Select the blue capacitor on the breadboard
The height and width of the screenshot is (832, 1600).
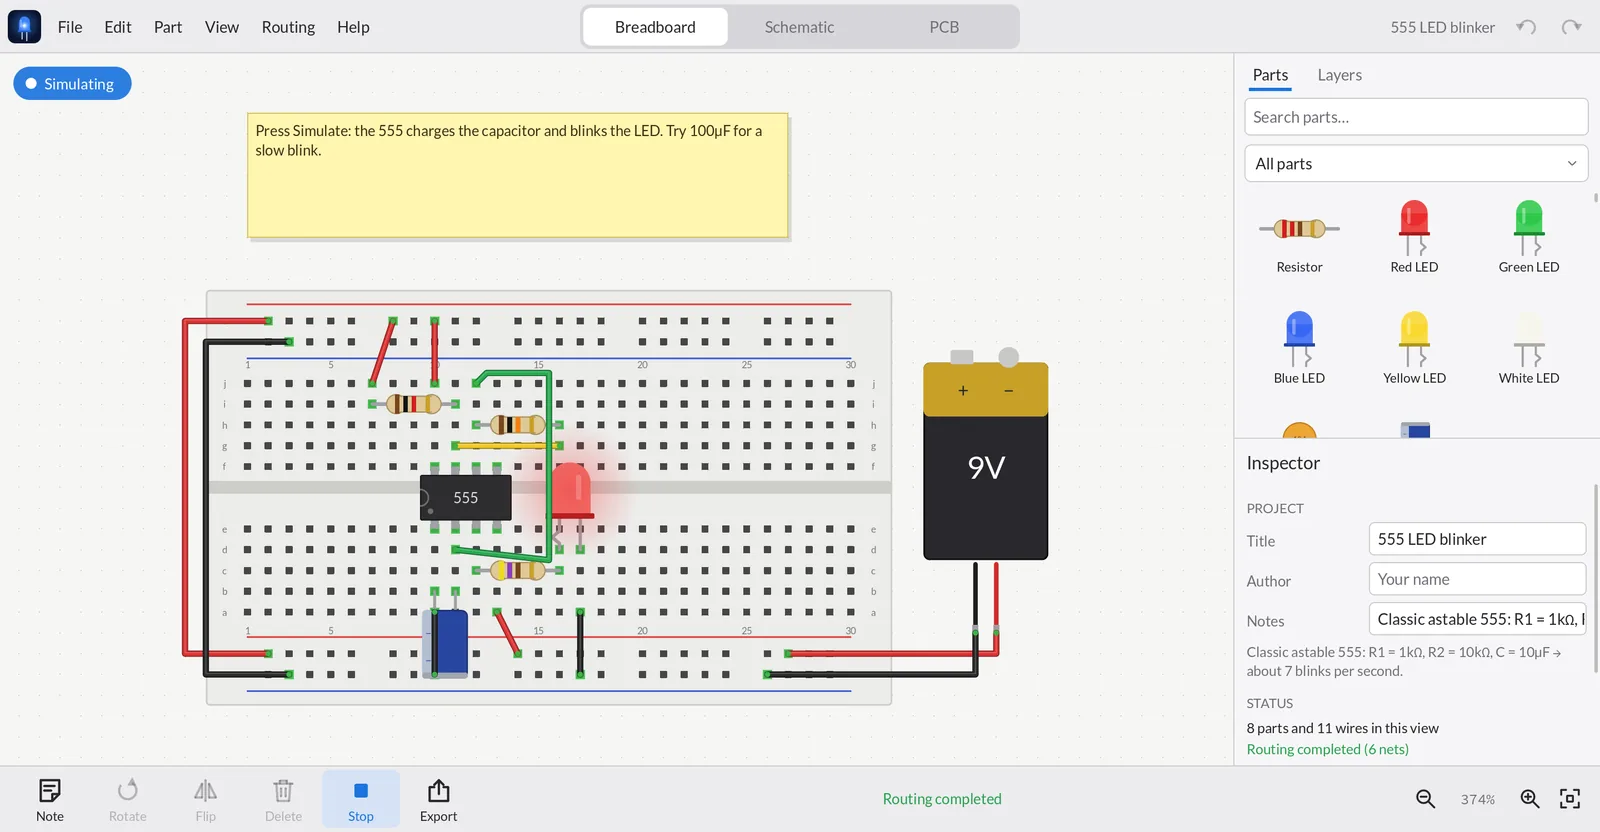(x=446, y=643)
